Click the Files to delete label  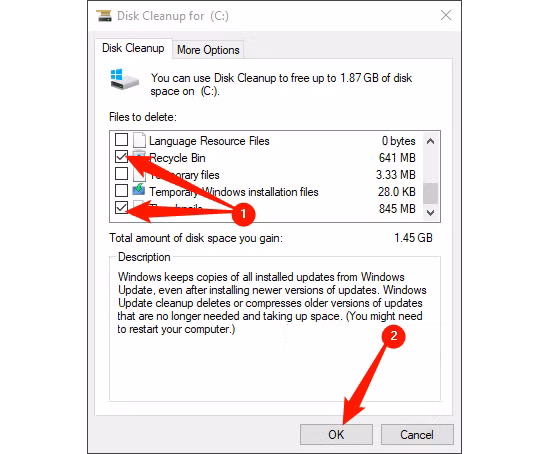click(x=143, y=117)
